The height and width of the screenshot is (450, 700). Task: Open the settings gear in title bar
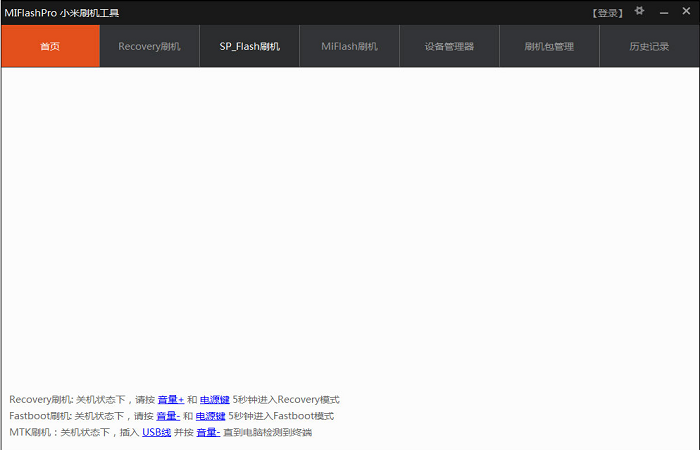640,11
